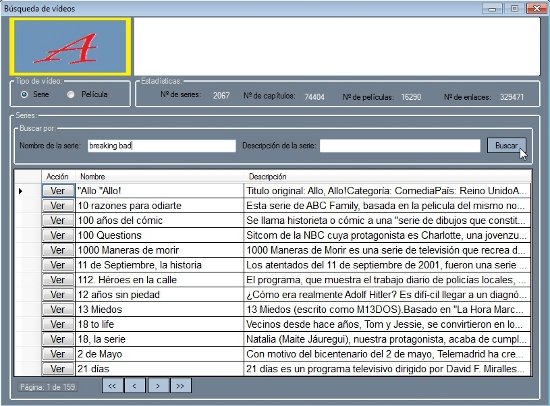Click the Acción column header
Viewport: 550px width, 406px height.
click(58, 177)
